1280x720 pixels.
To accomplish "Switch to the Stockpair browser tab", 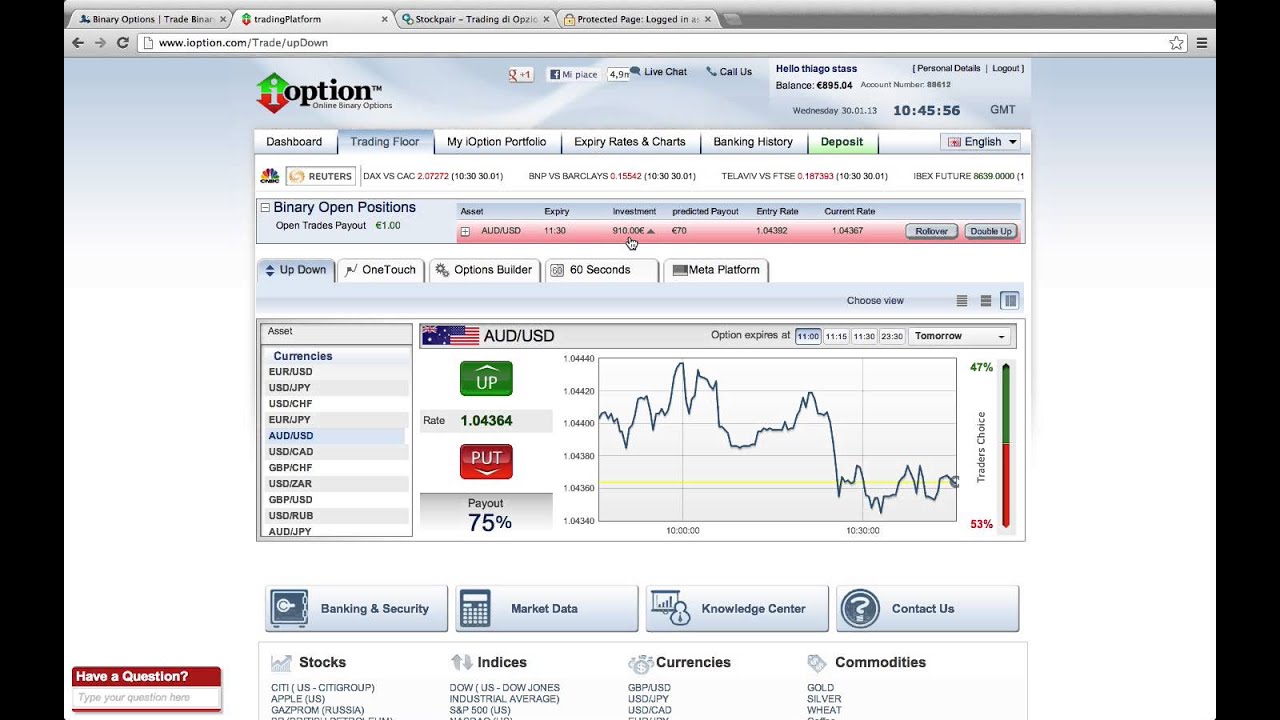I will coord(474,19).
